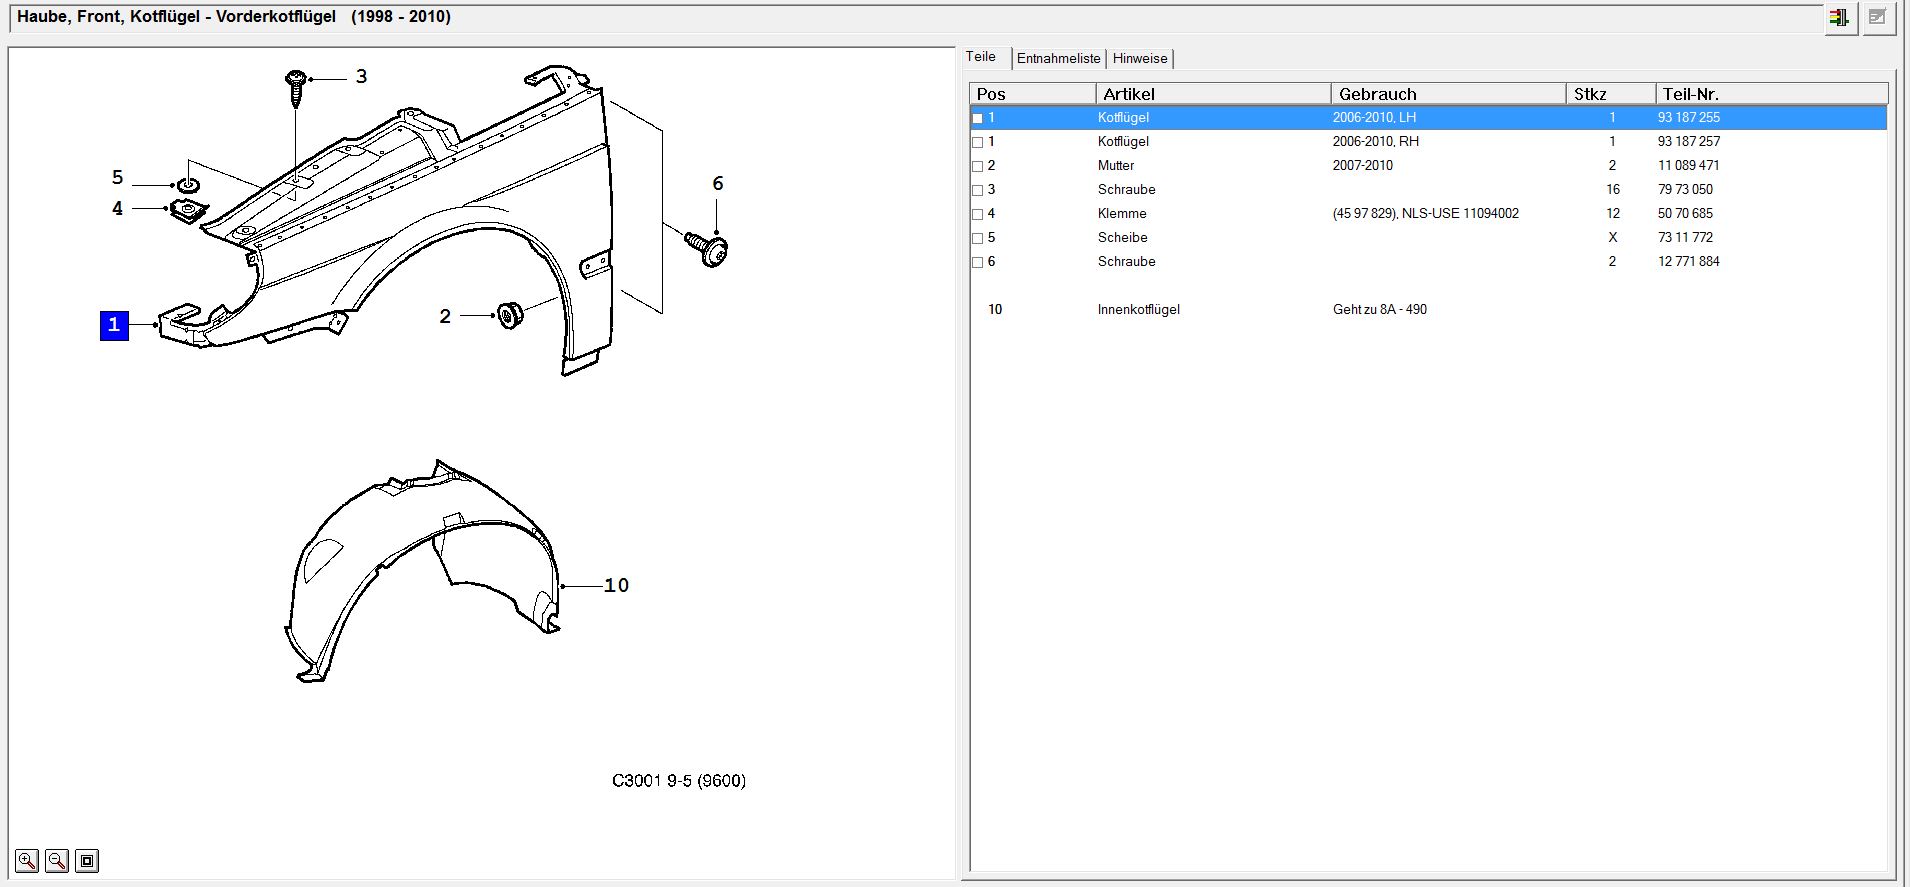Tick the checkbox for the Mutter row
The image size is (1911, 887).
[x=978, y=166]
